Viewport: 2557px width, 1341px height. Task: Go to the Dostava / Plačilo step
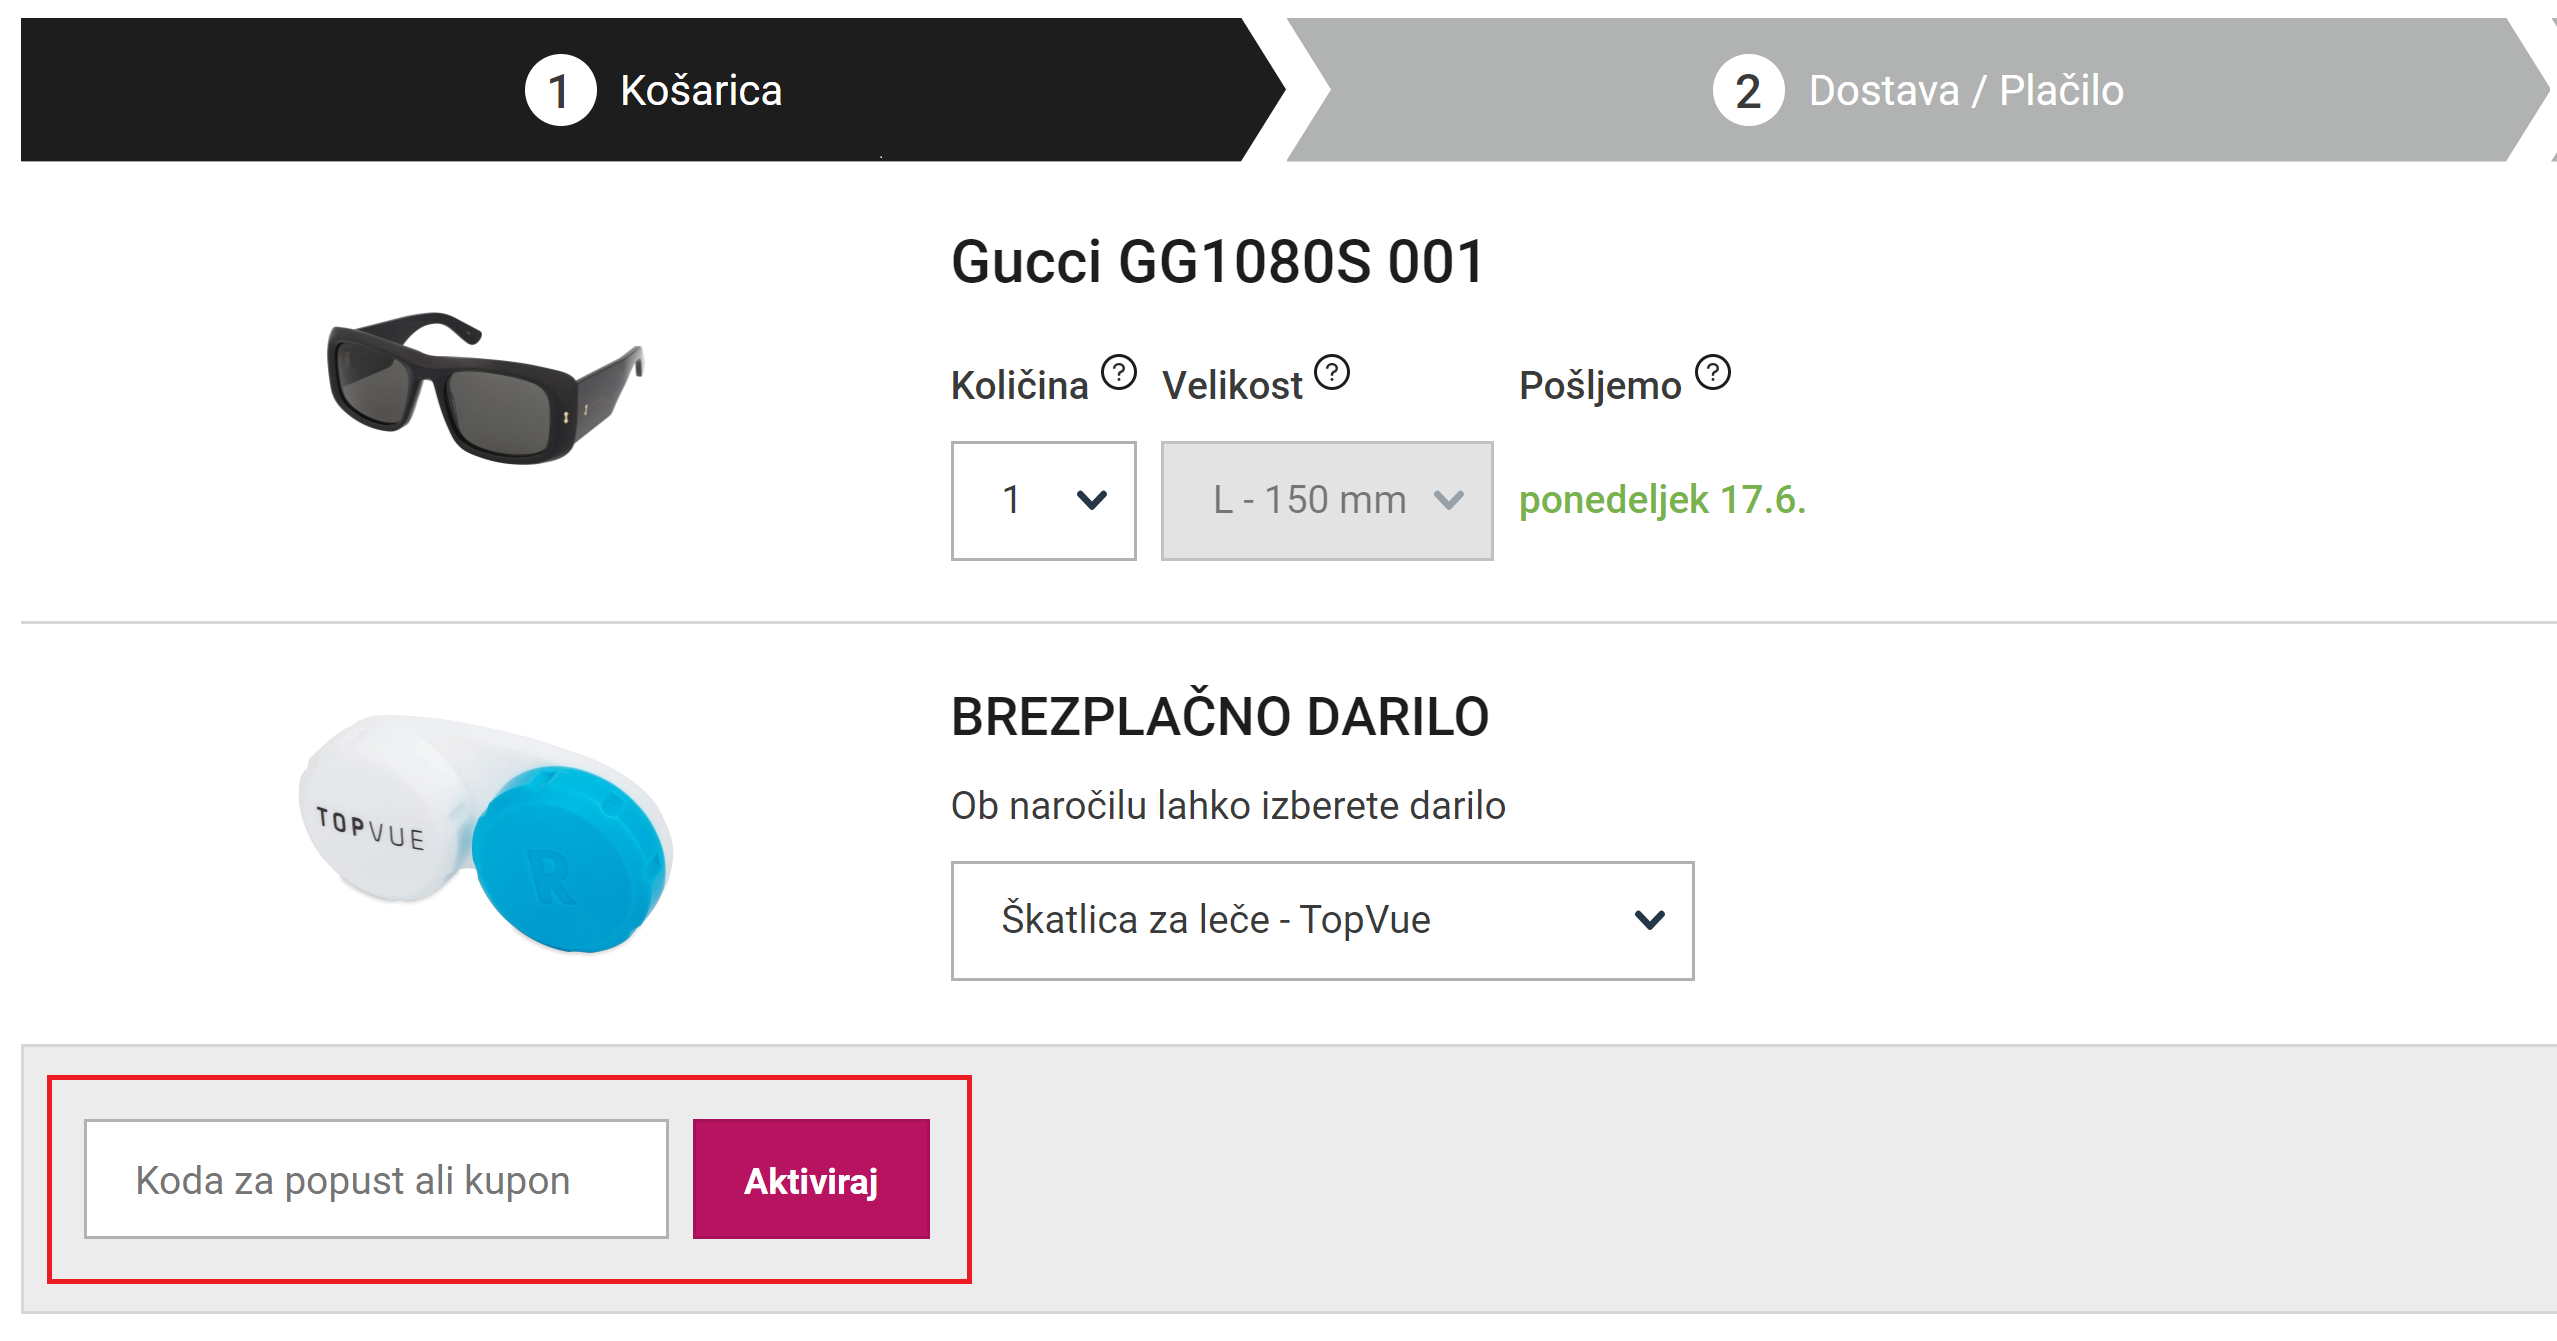(1918, 90)
